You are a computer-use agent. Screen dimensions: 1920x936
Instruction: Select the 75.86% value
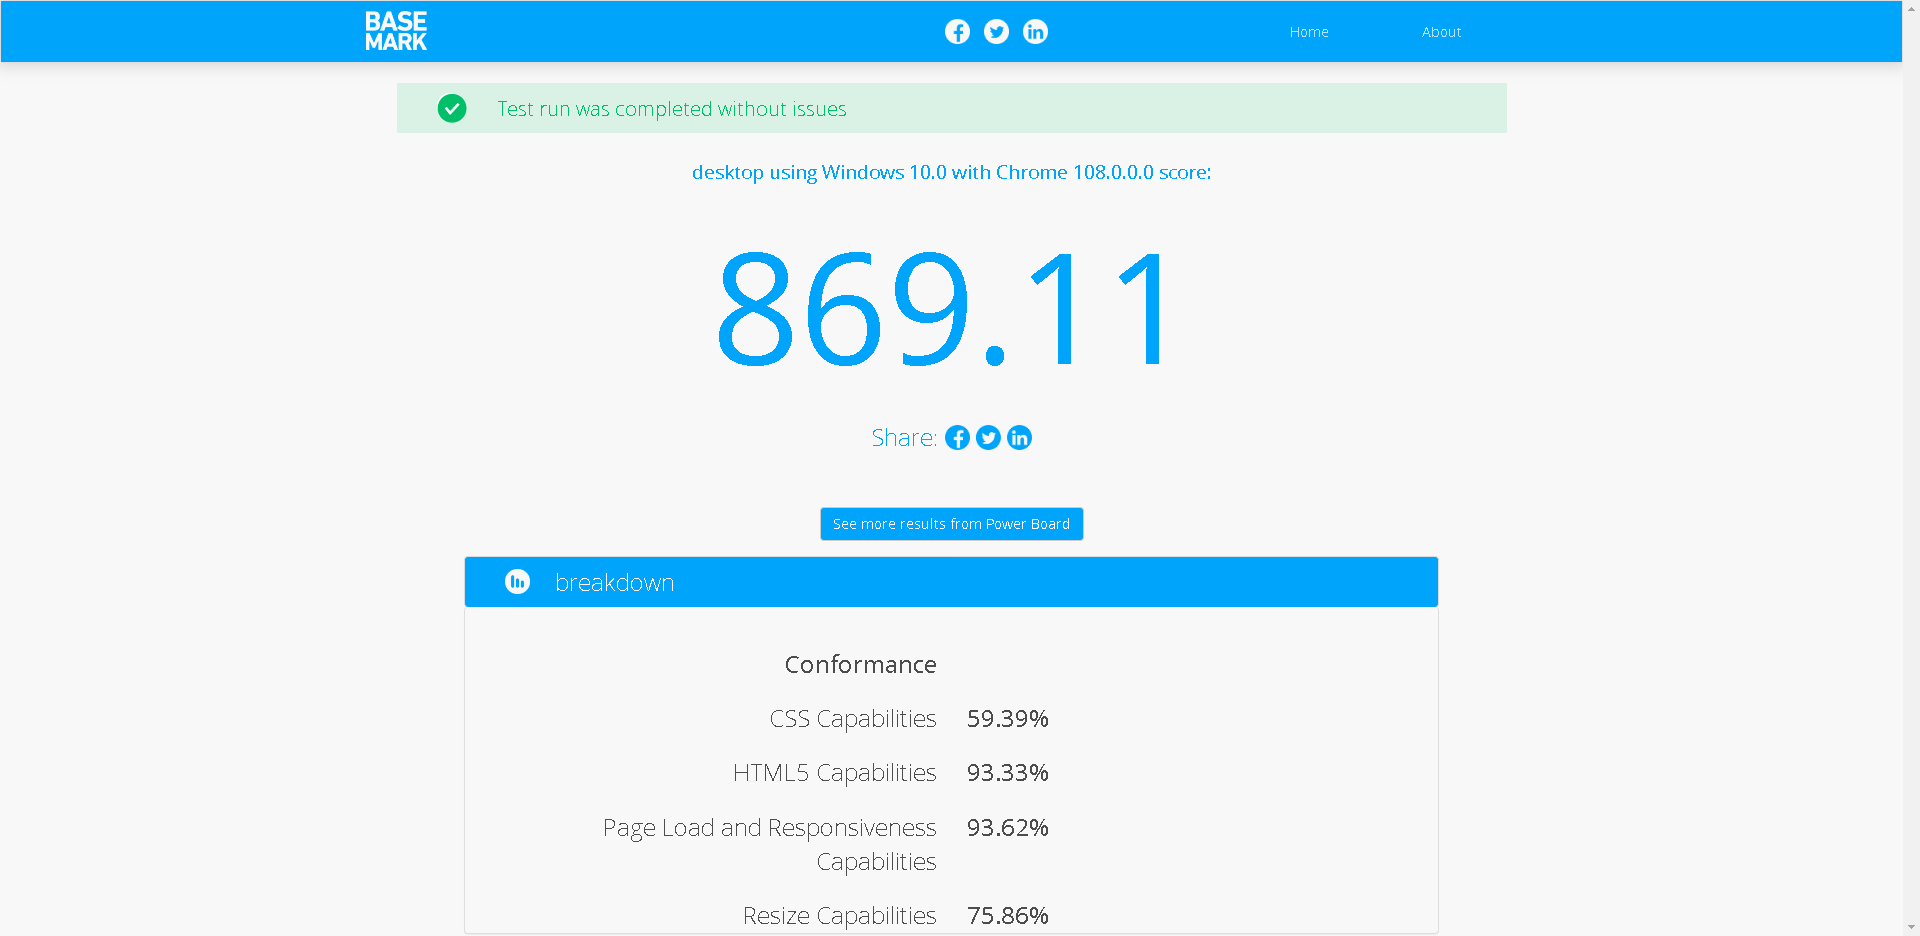1007,916
